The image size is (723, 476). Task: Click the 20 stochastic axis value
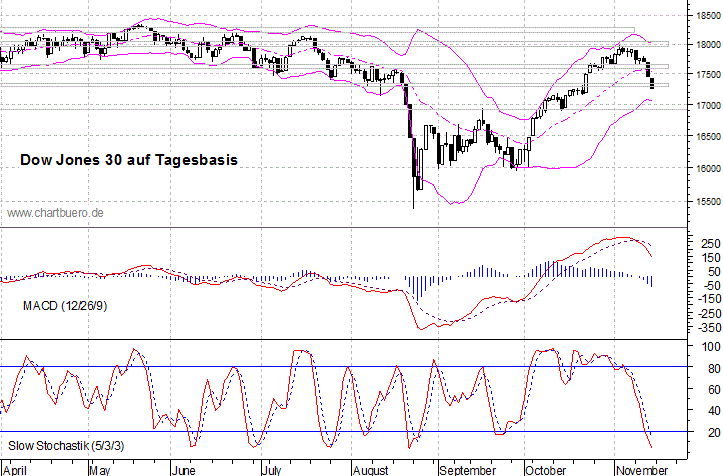pos(714,432)
